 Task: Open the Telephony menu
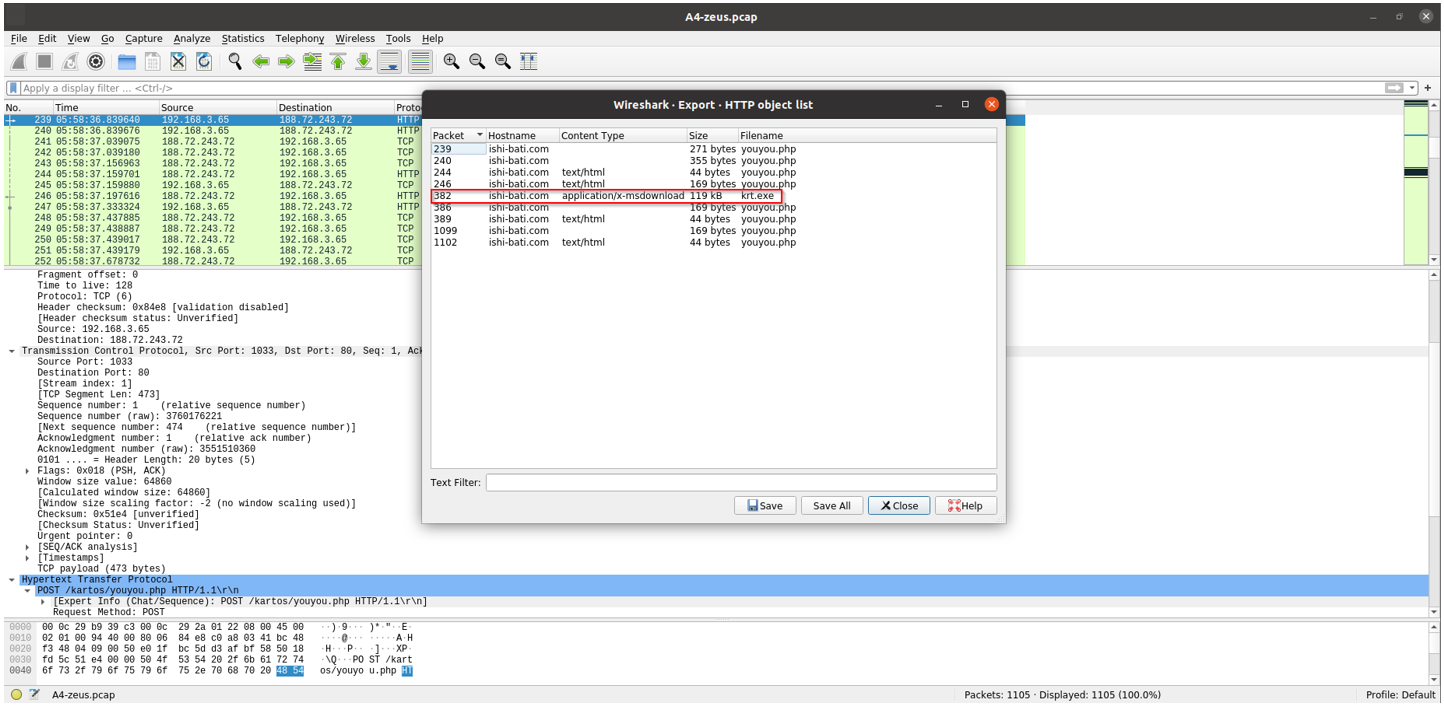pos(300,39)
